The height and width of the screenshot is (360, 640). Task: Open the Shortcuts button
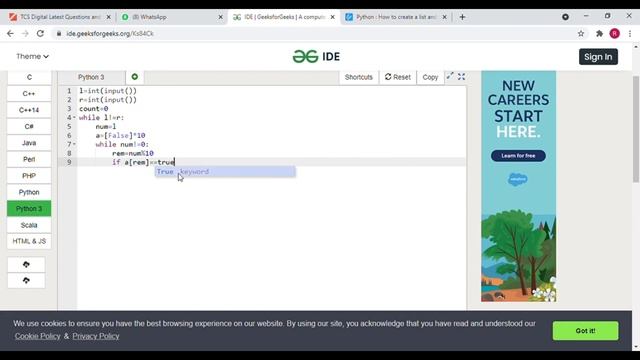358,77
